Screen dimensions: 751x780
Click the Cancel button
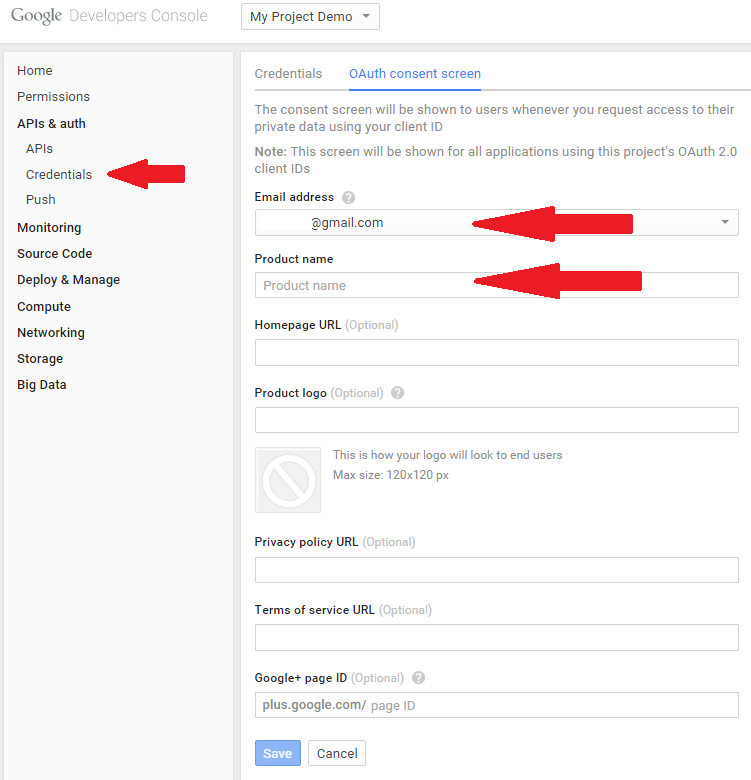click(x=337, y=753)
